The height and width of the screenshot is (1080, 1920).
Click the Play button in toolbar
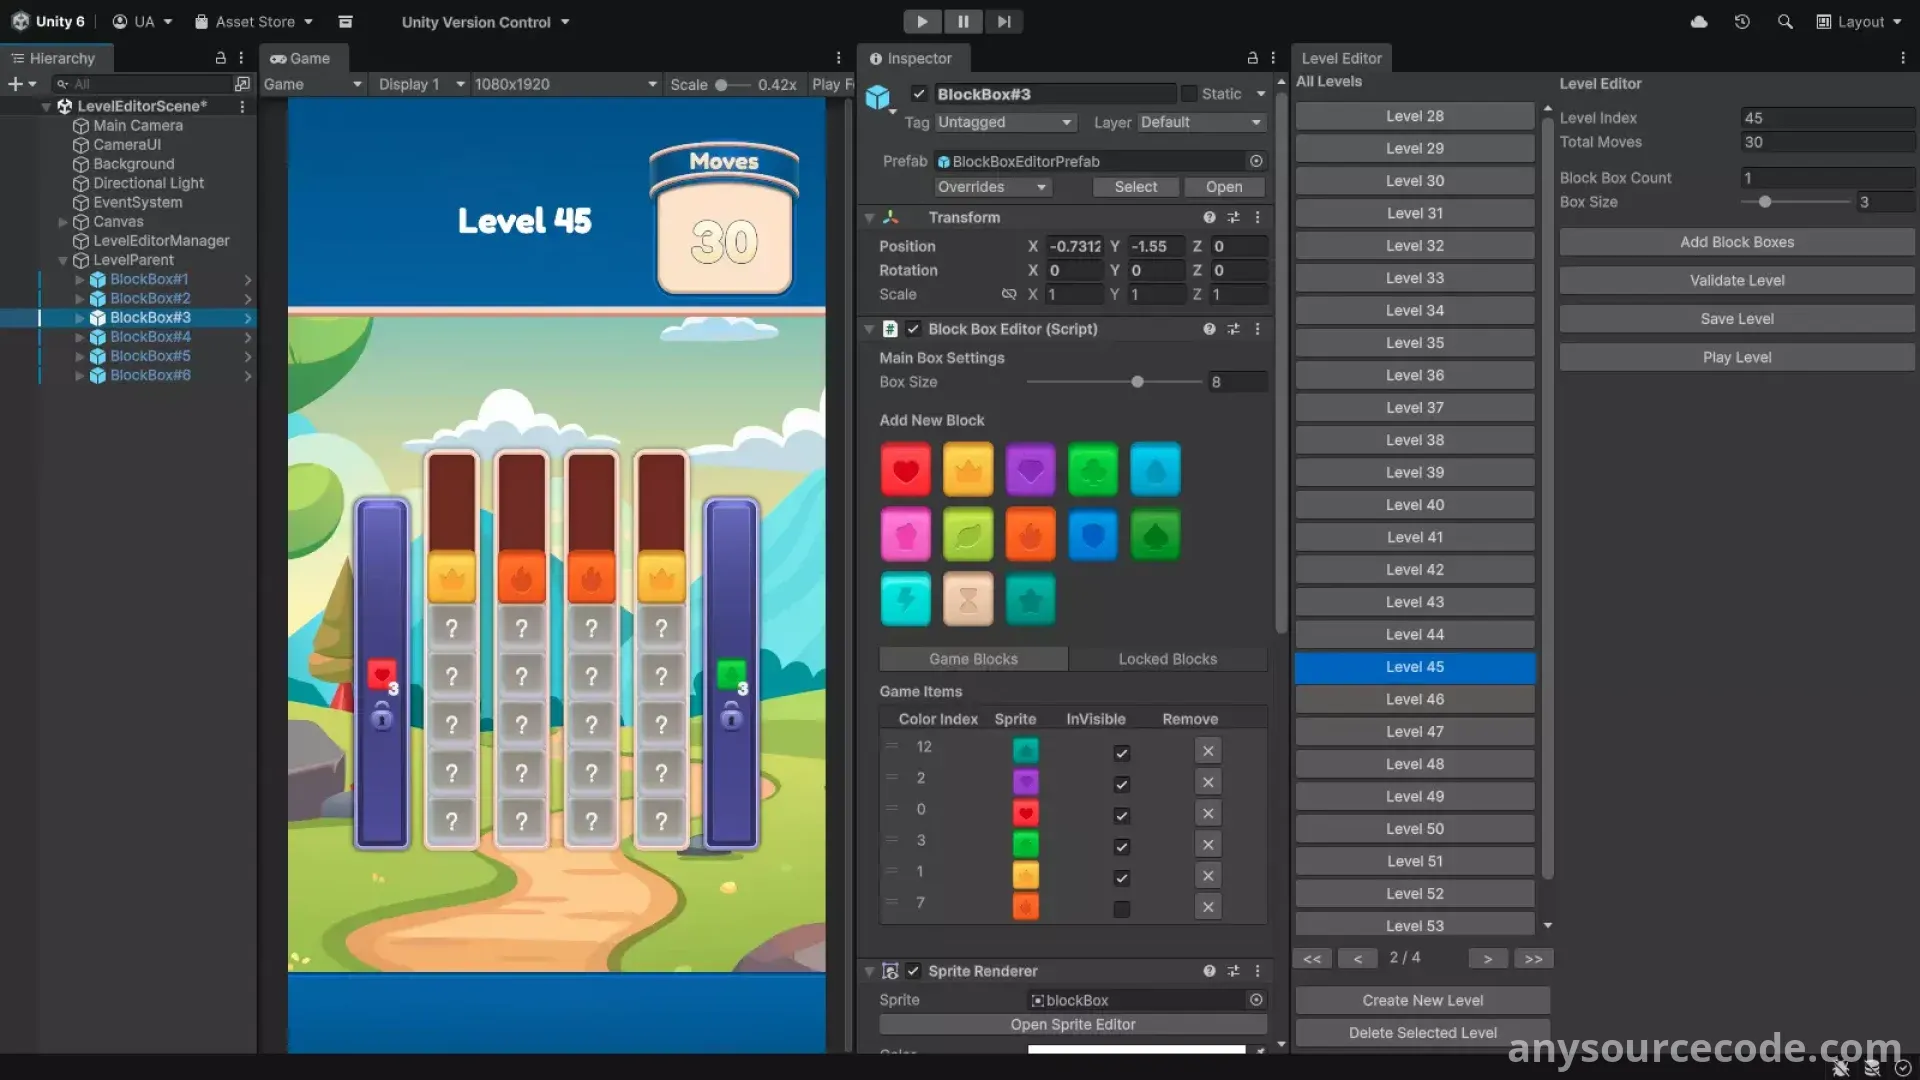(921, 21)
